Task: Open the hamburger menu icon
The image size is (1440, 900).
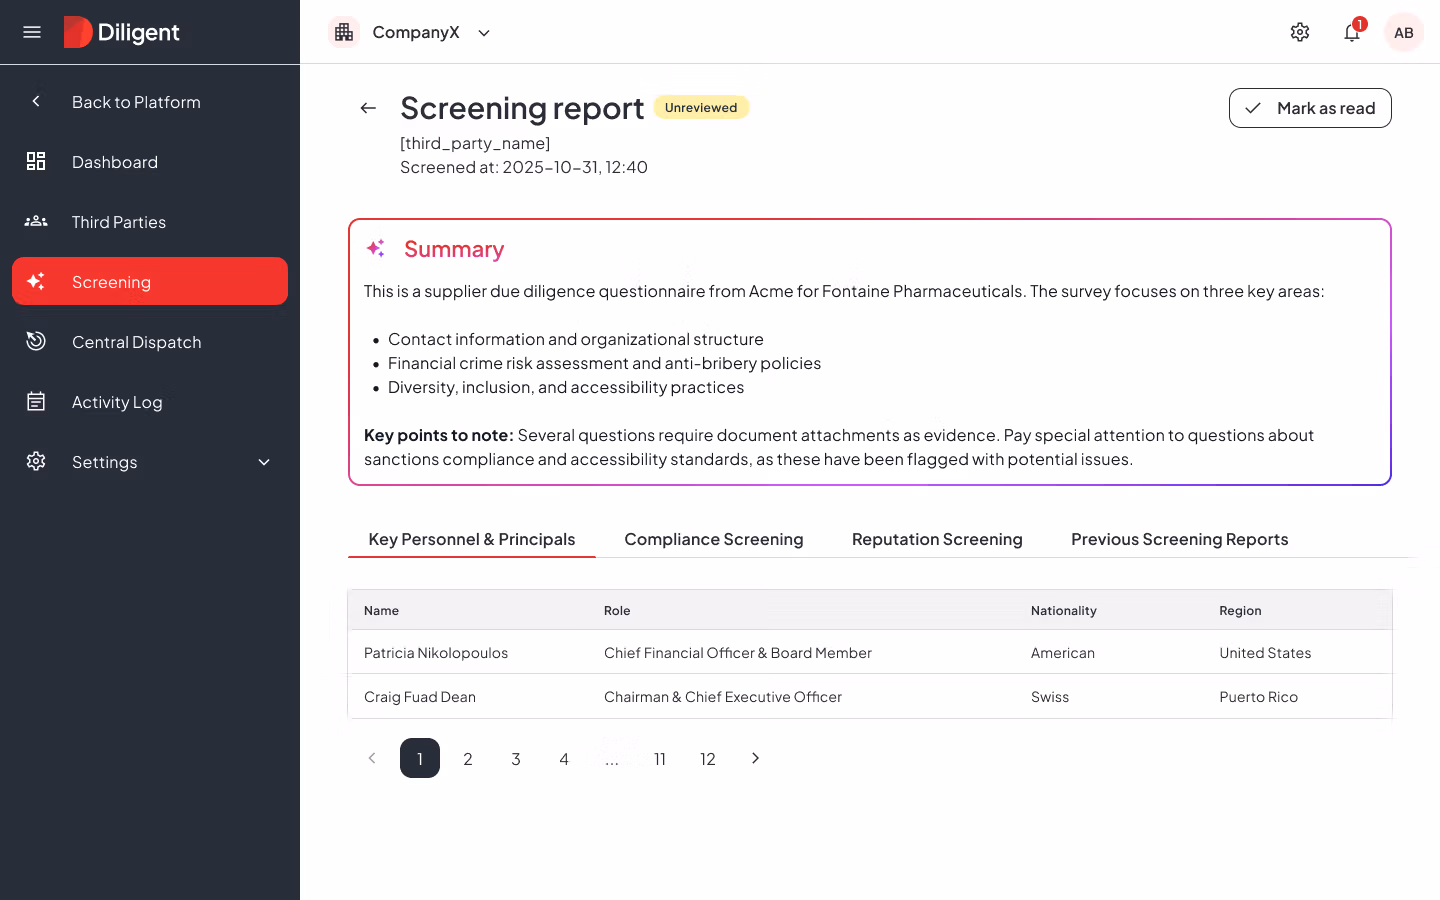Action: tap(32, 32)
